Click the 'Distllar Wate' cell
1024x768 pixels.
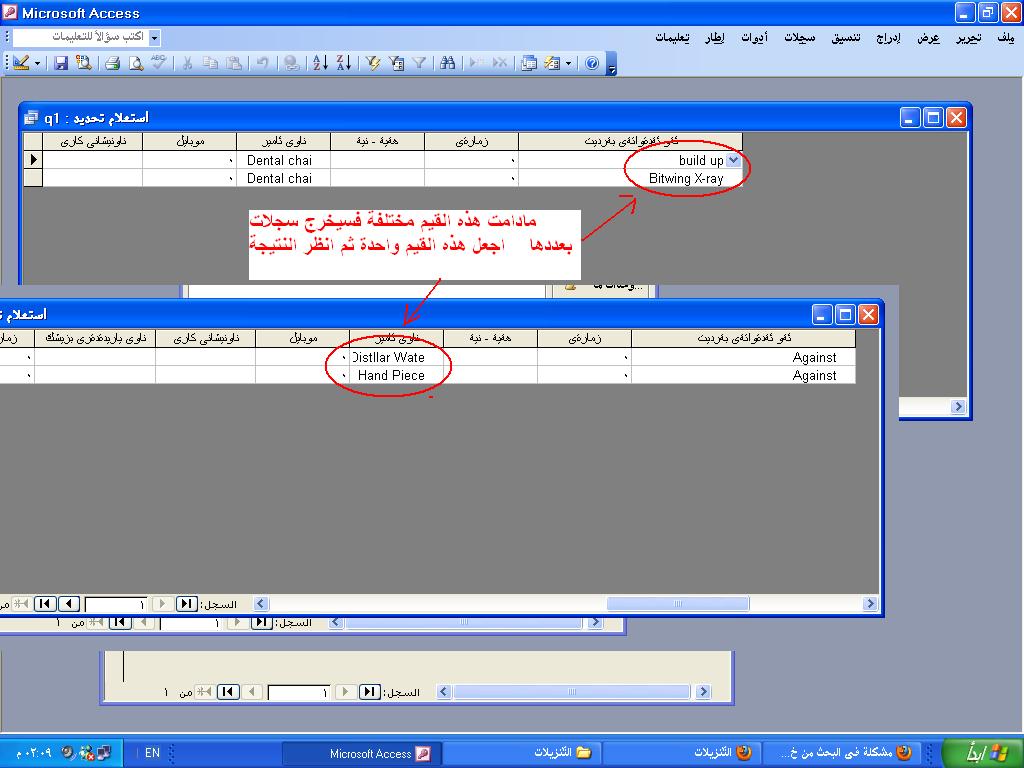click(x=396, y=357)
